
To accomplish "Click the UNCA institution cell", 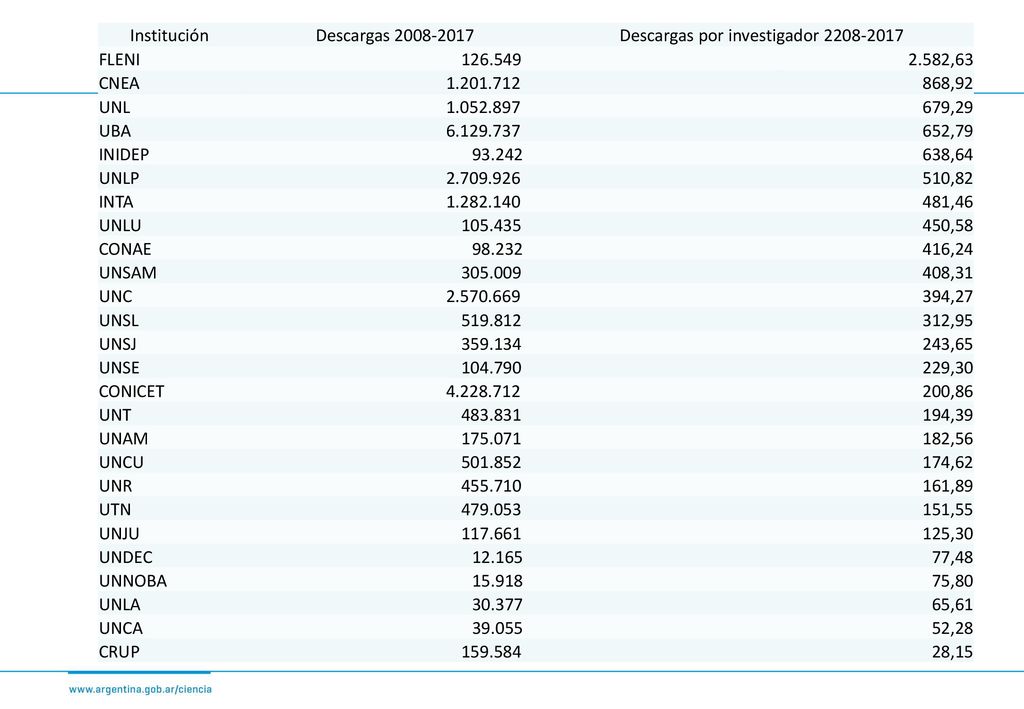I will coord(121,628).
